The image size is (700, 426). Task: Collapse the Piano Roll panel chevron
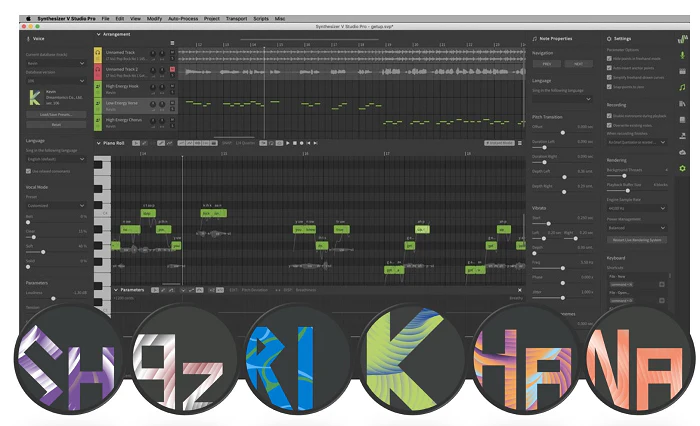(98, 143)
